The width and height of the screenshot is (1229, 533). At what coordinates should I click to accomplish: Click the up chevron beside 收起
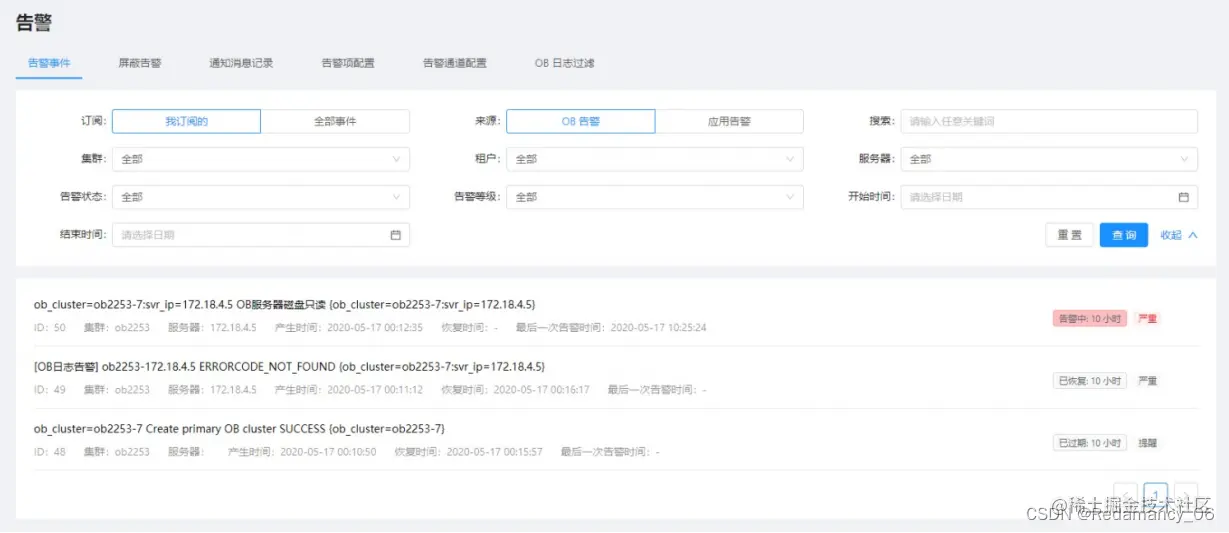coord(1193,235)
